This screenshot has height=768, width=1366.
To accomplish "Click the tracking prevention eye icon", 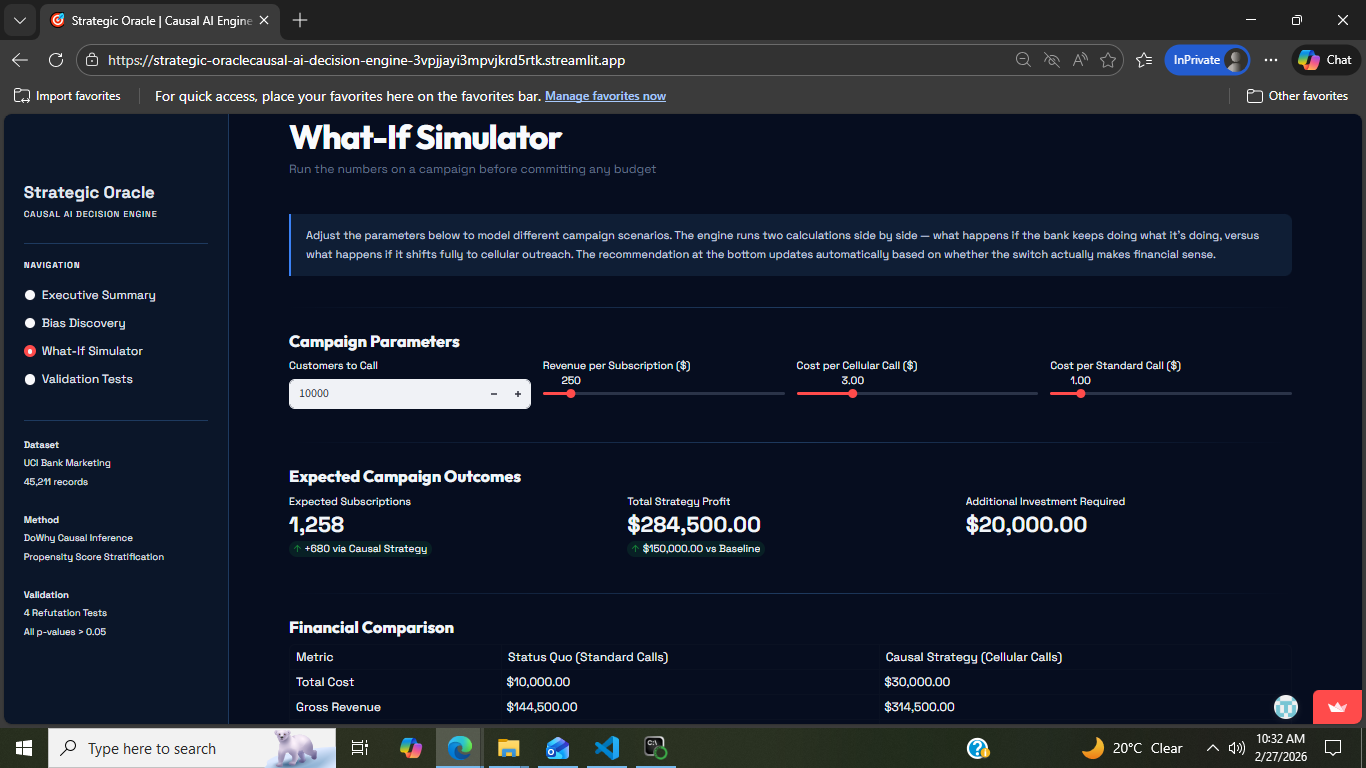I will [1051, 60].
